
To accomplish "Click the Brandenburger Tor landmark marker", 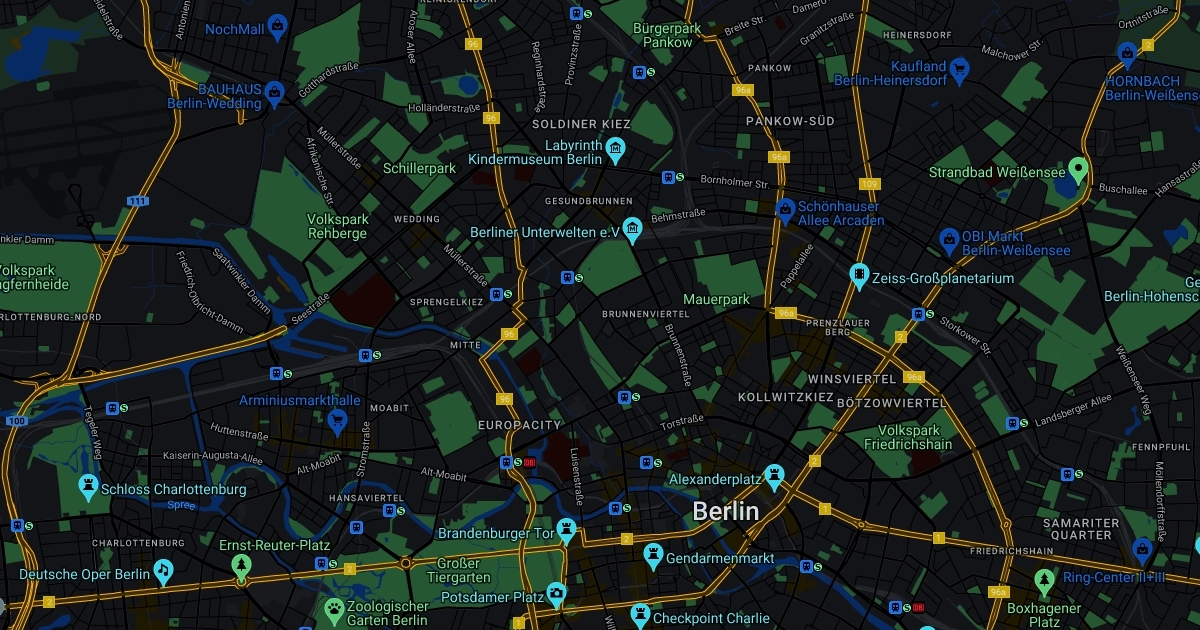I will (567, 530).
